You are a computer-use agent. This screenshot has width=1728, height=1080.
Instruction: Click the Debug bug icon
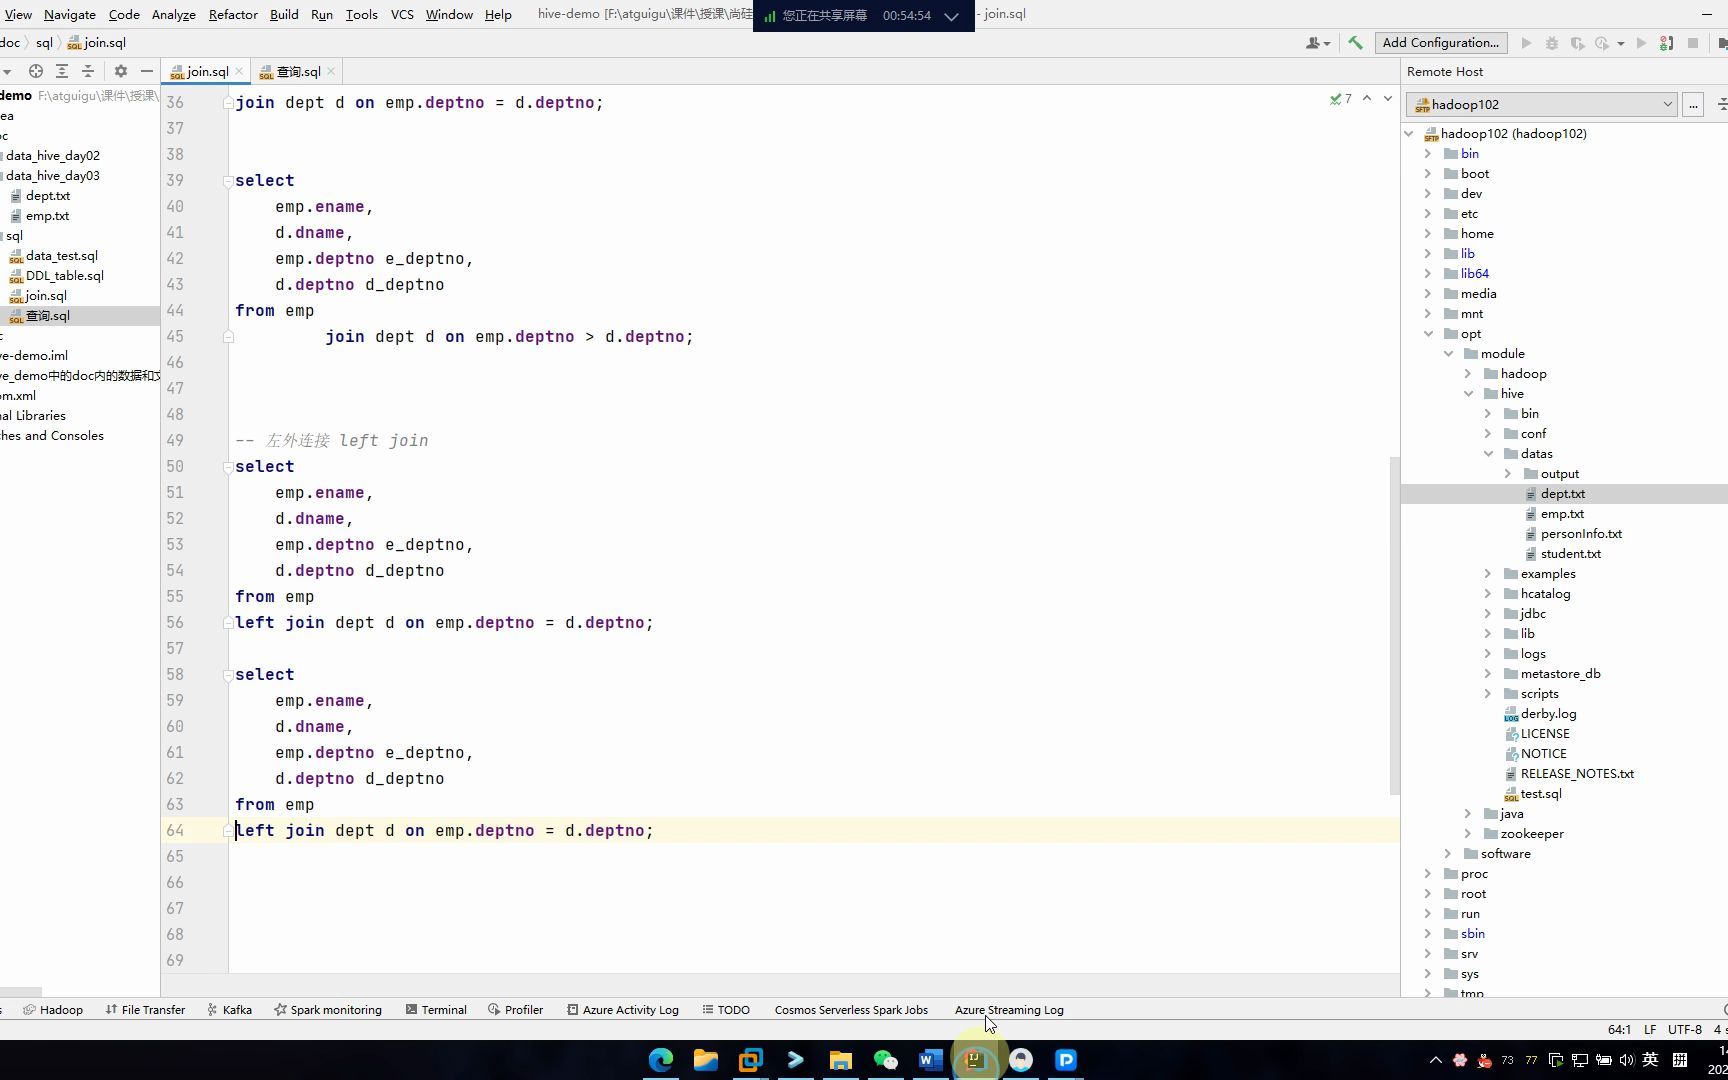[x=1552, y=43]
